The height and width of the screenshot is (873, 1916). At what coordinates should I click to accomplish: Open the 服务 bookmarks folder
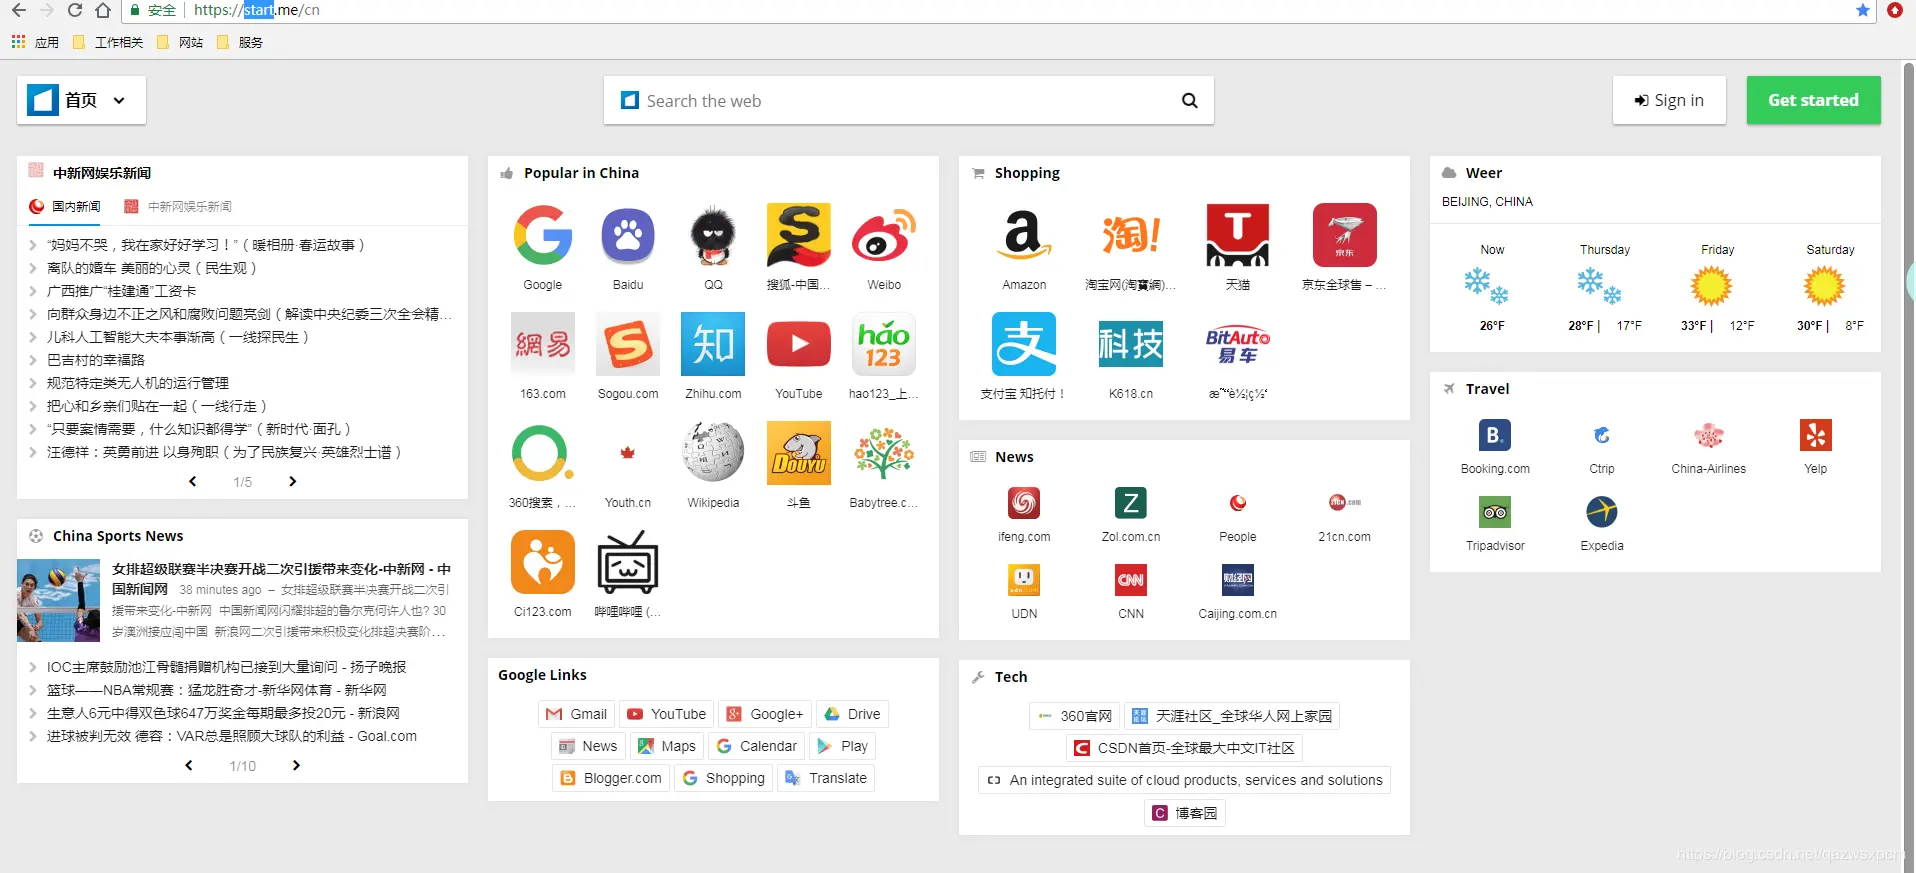(x=240, y=42)
